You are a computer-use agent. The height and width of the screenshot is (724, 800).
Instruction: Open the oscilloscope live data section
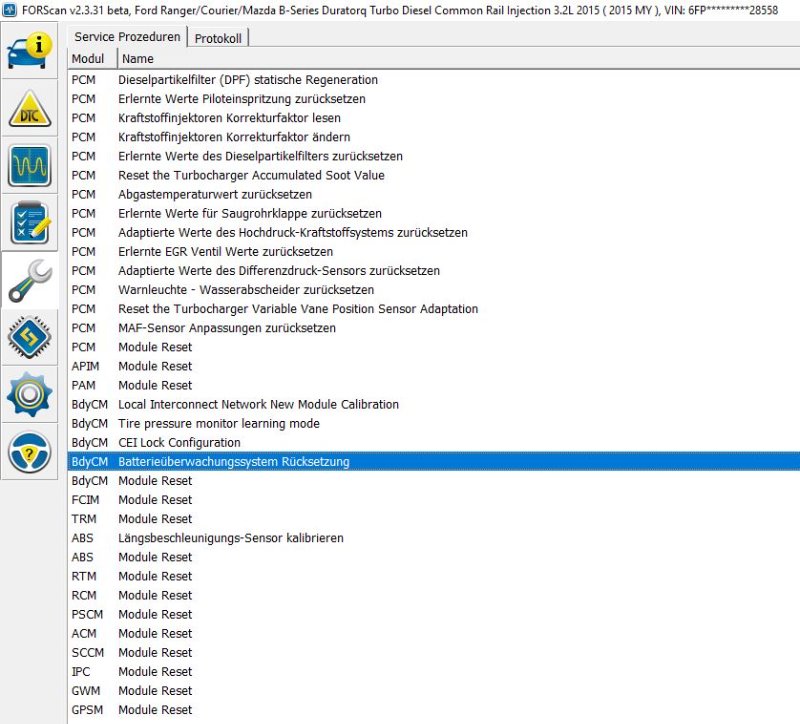[30, 165]
